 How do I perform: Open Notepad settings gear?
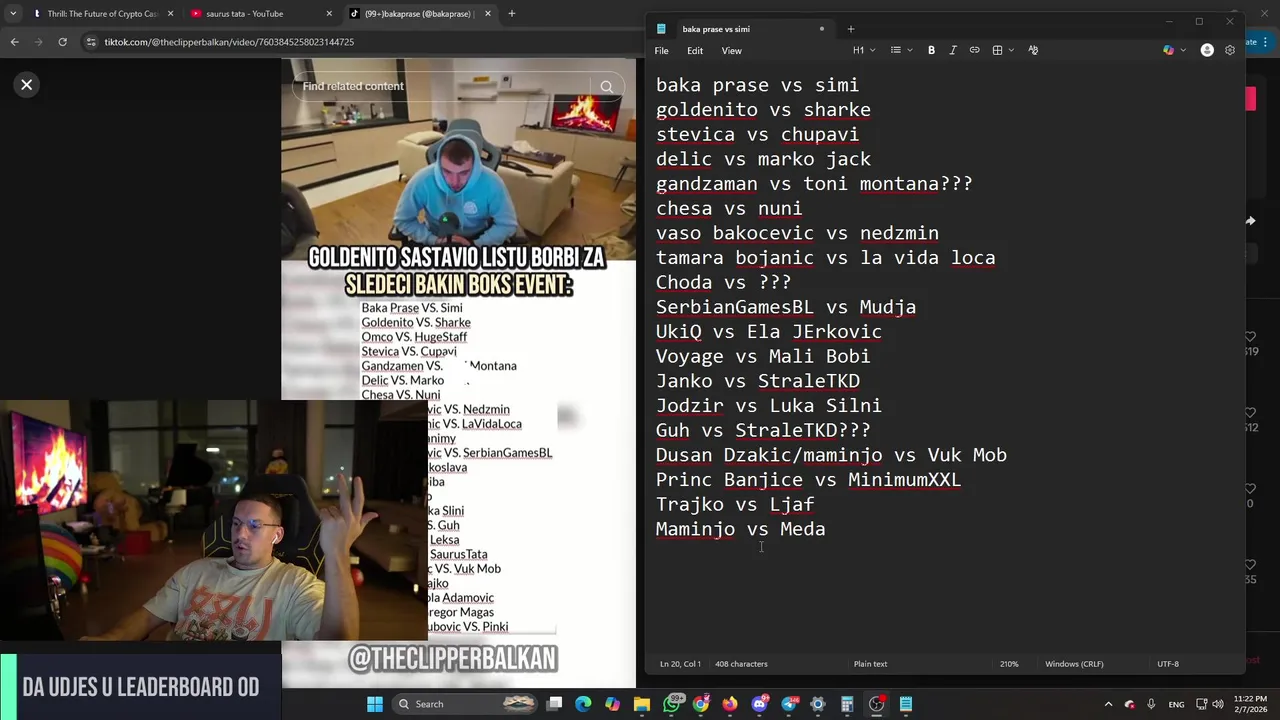click(x=1230, y=50)
